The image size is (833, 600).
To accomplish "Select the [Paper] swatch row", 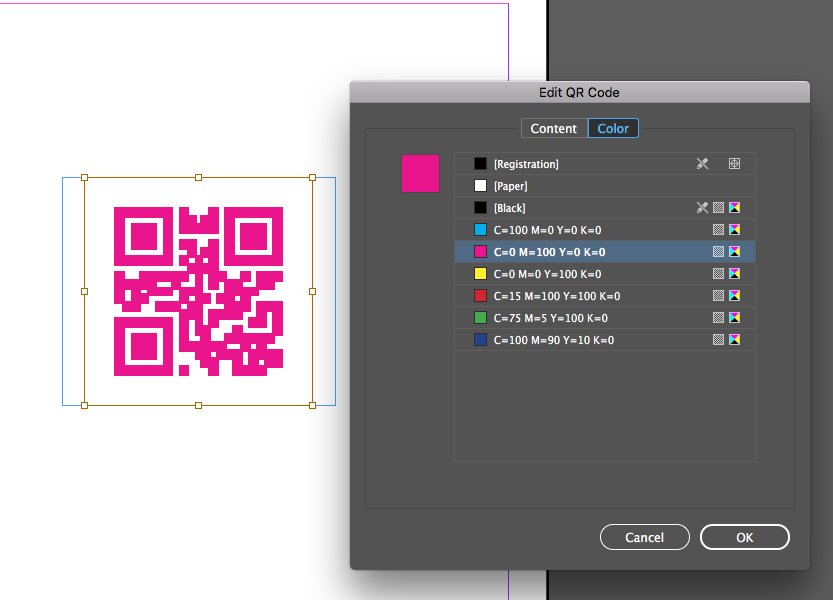I will tap(605, 186).
